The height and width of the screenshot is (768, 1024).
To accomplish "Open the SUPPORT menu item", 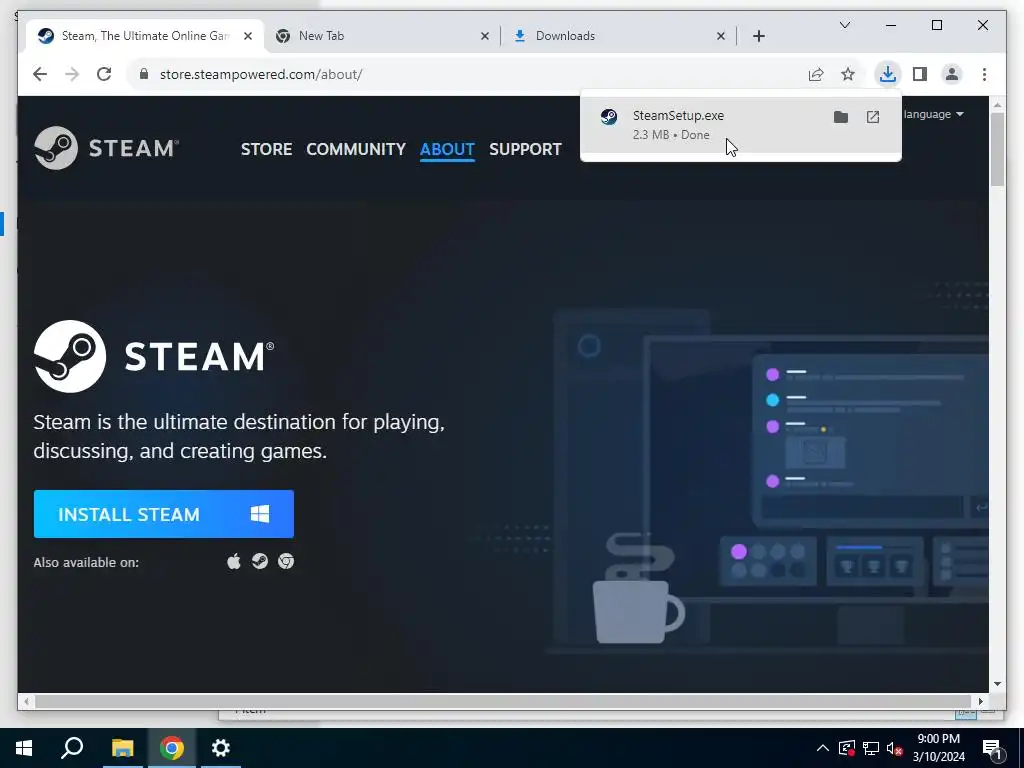I will pyautogui.click(x=525, y=150).
